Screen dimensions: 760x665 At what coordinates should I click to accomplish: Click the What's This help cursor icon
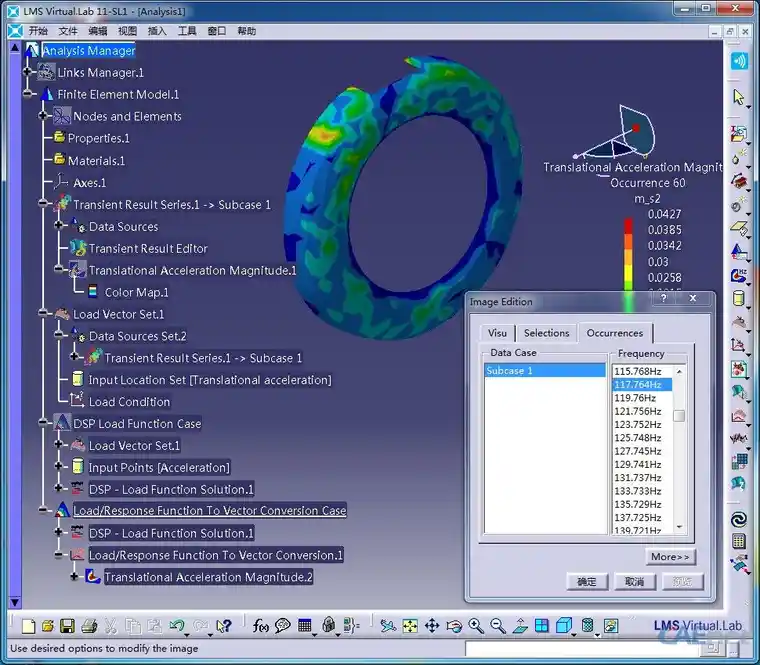223,626
